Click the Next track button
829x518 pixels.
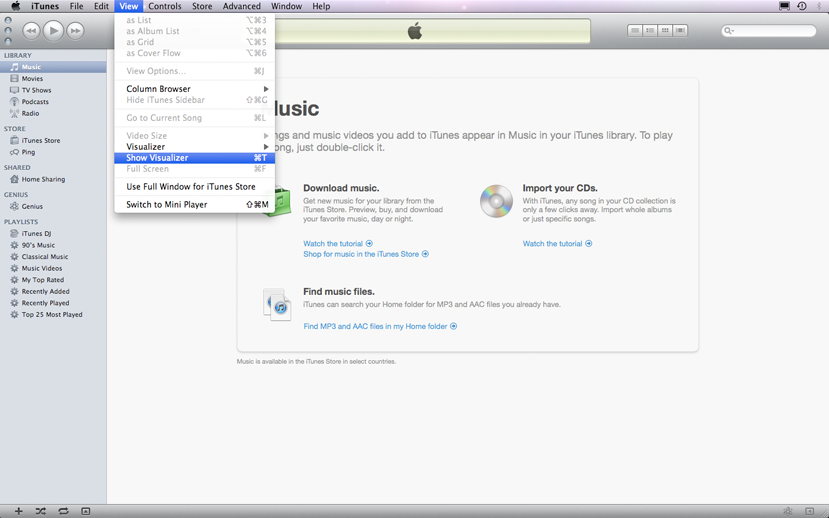[x=75, y=31]
